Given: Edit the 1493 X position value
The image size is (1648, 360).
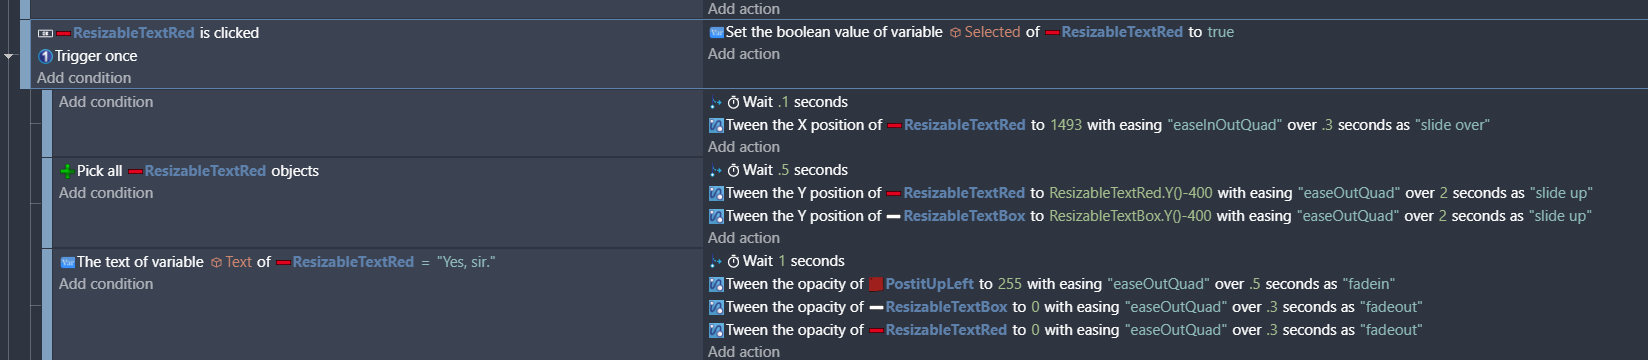Looking at the screenshot, I should 1066,125.
